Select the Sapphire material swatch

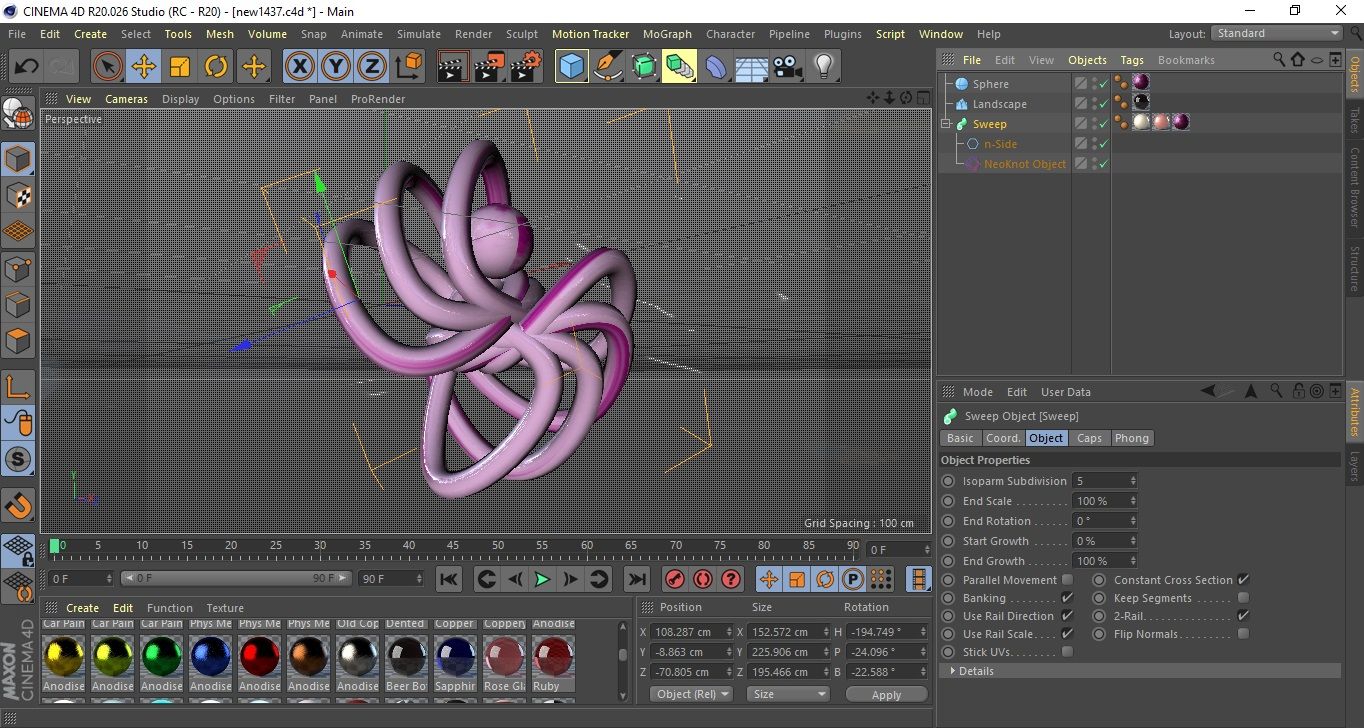[455, 657]
